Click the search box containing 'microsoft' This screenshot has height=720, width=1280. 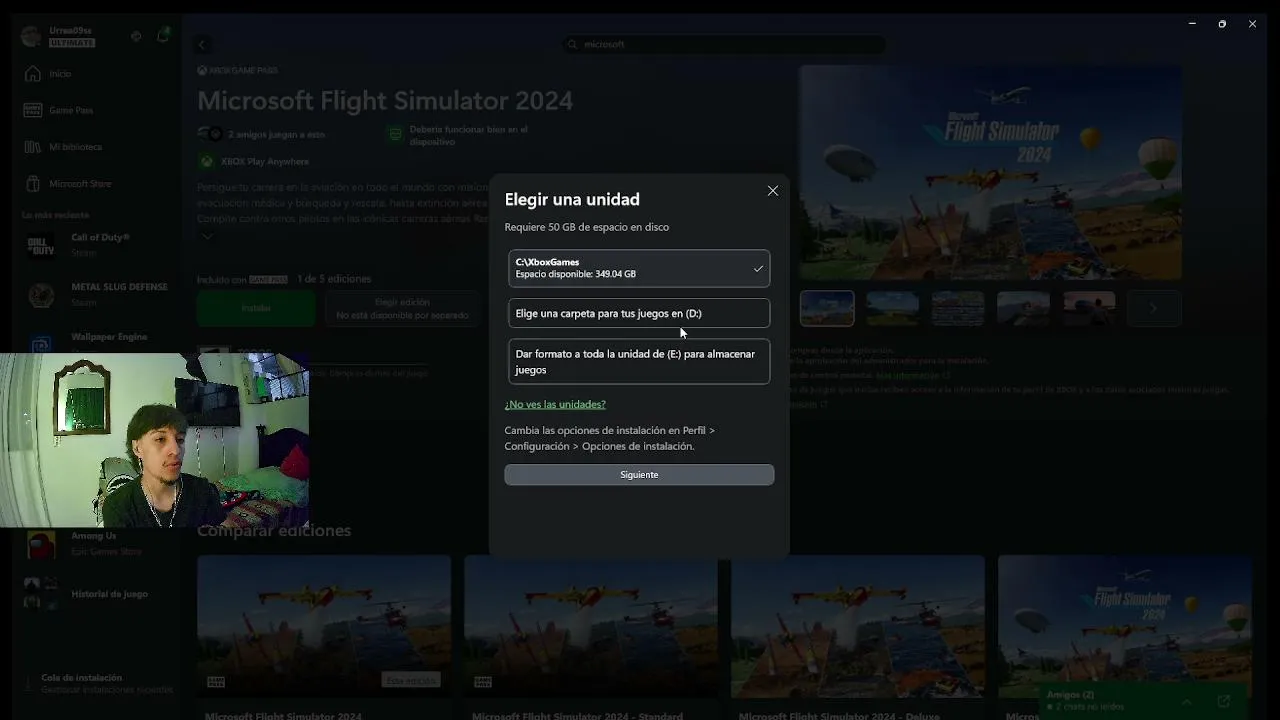pos(724,44)
